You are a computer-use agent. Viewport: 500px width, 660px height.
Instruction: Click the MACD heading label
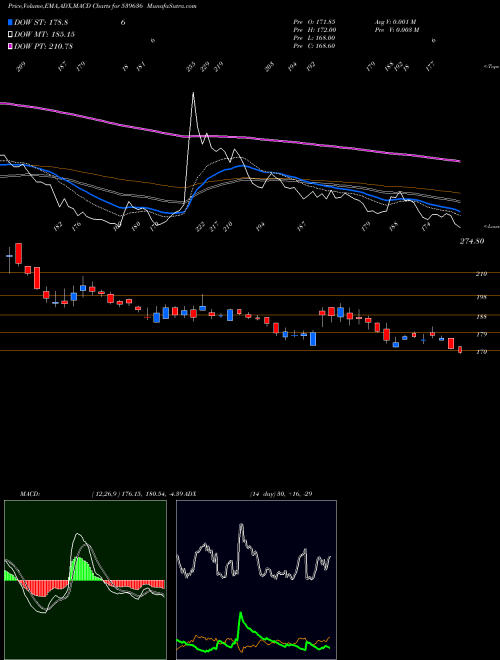[x=30, y=494]
